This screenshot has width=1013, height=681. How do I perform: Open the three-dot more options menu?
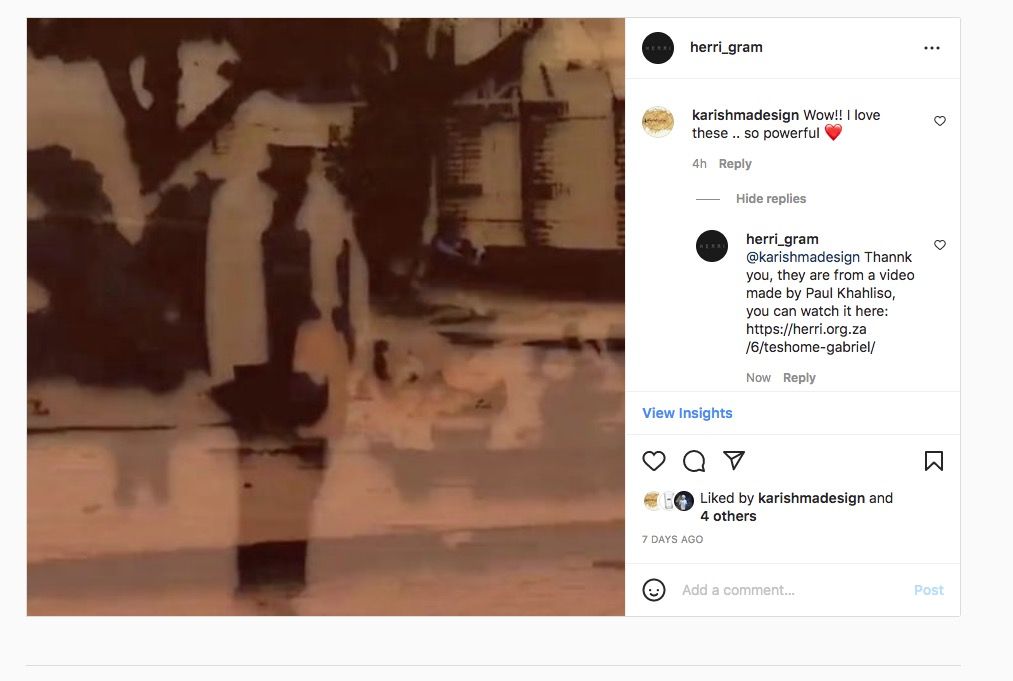pos(932,48)
